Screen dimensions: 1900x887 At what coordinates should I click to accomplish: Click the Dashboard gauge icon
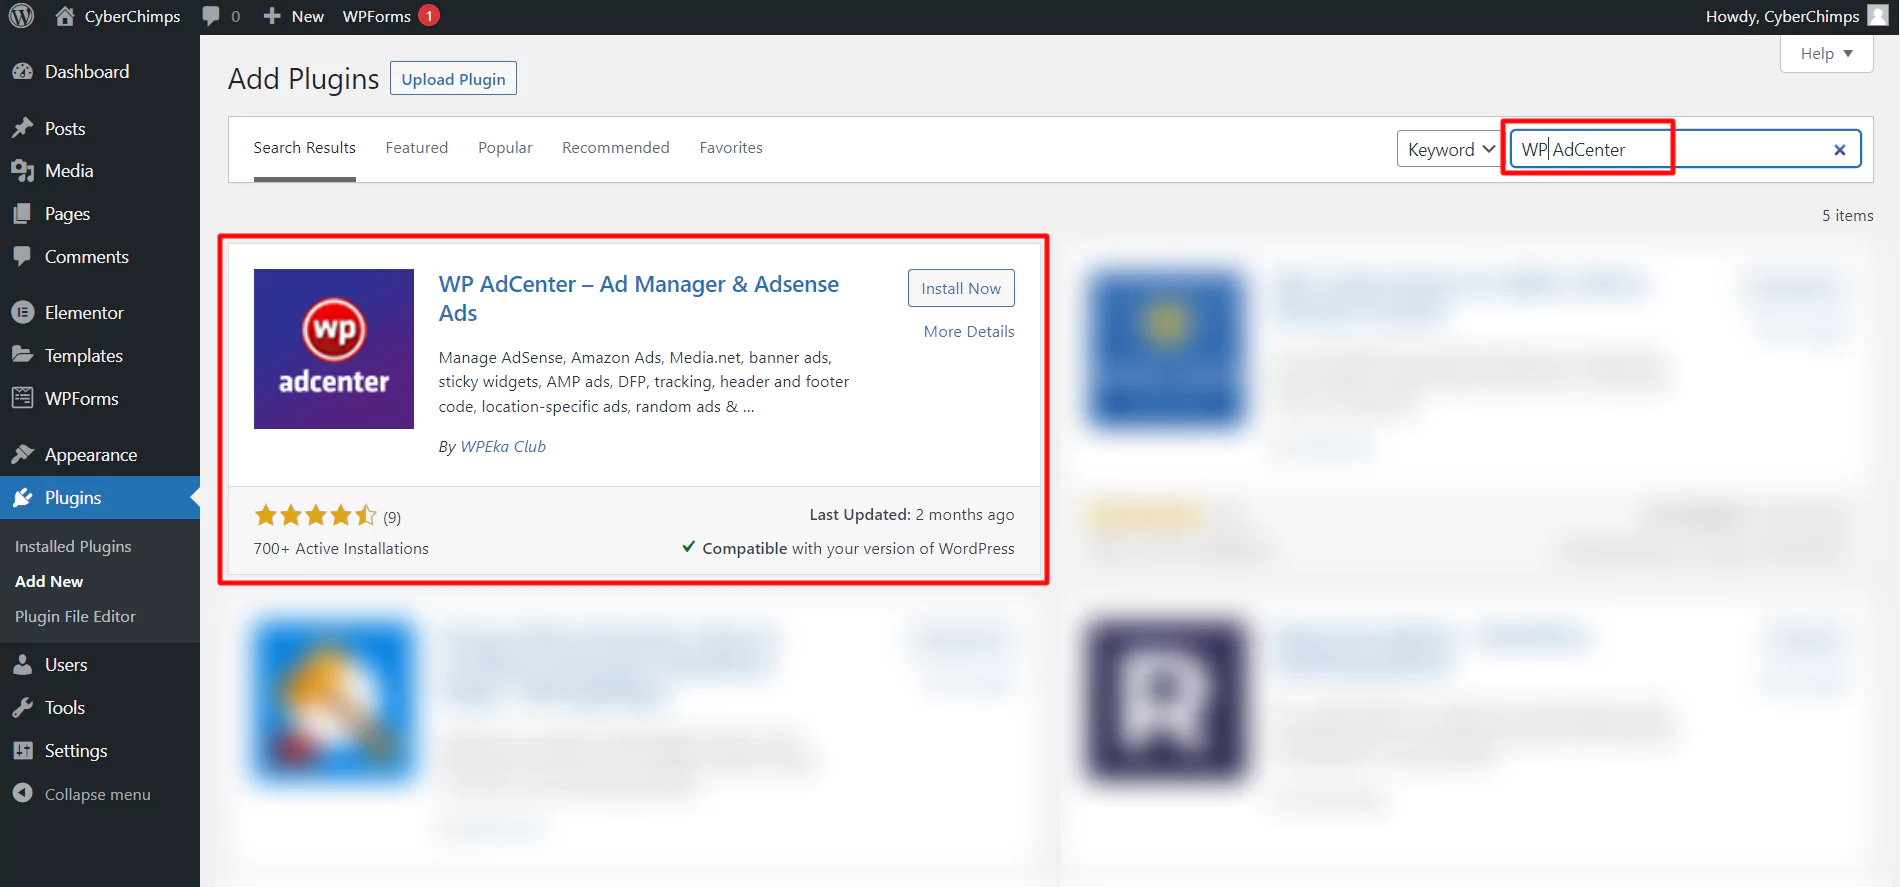click(22, 72)
